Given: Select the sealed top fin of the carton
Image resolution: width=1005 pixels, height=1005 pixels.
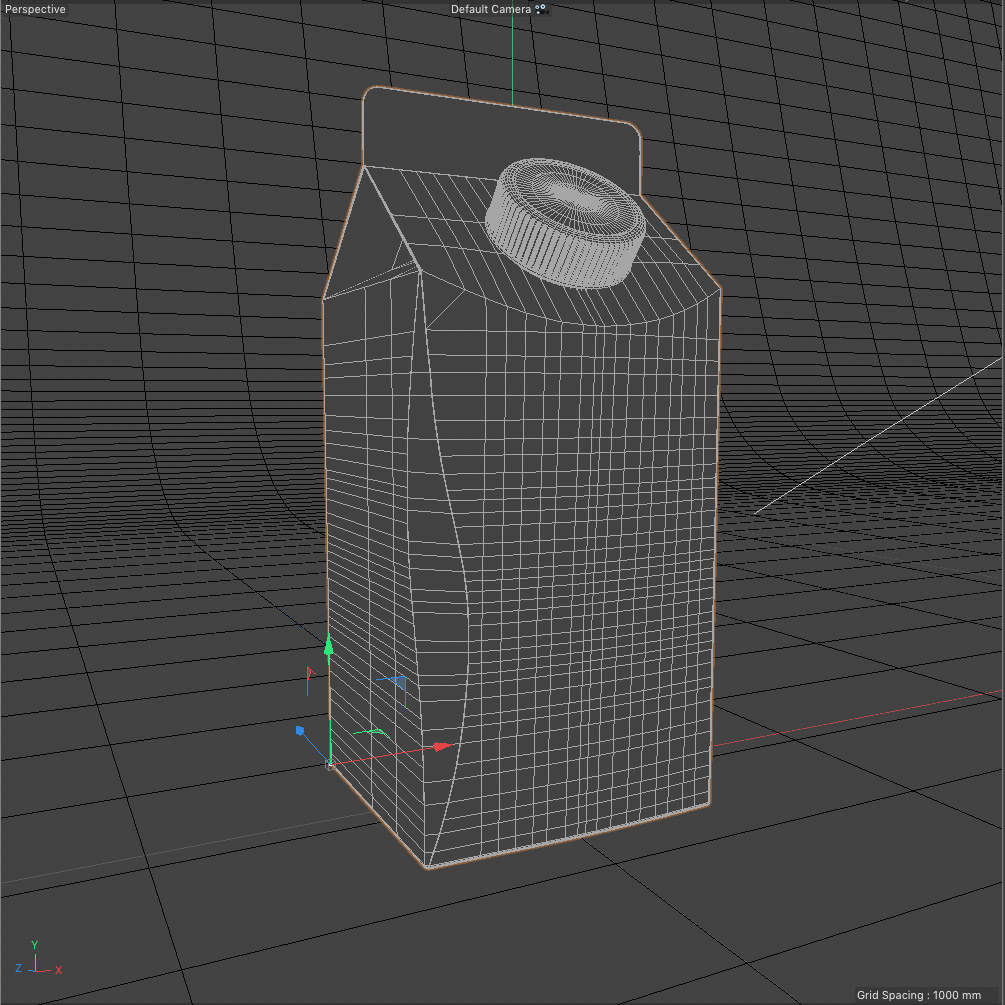Looking at the screenshot, I should tap(501, 138).
